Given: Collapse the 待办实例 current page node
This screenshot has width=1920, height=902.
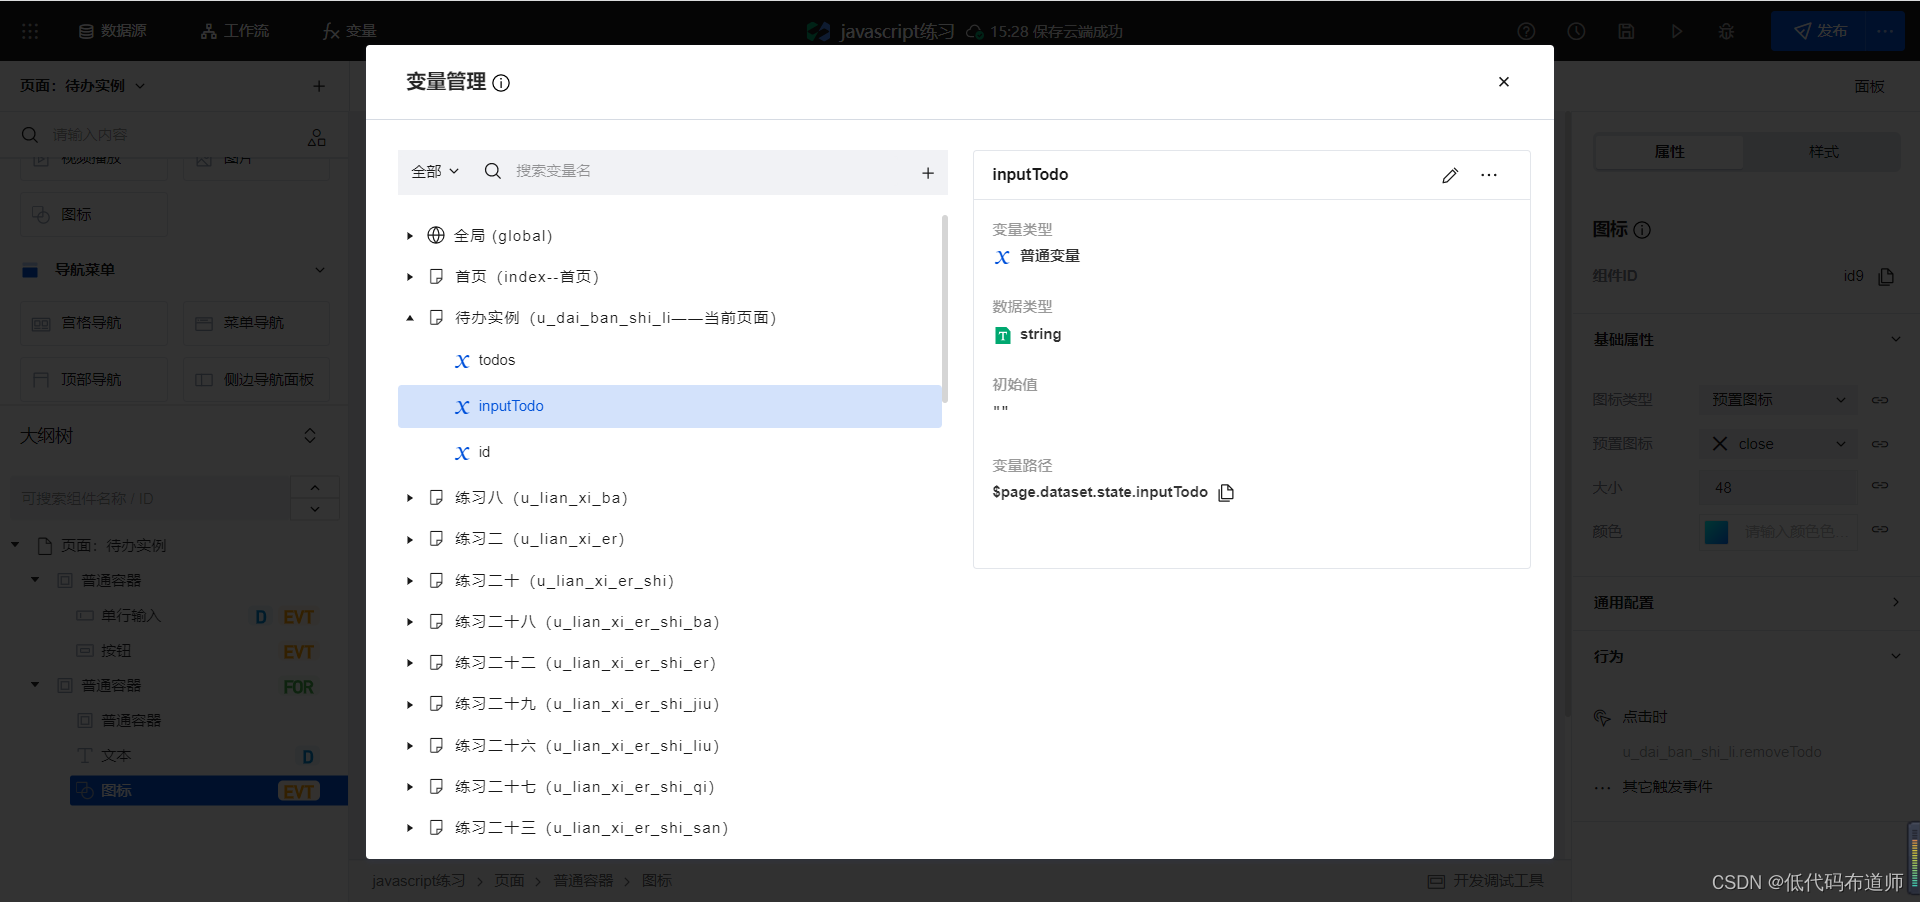Looking at the screenshot, I should tap(410, 318).
